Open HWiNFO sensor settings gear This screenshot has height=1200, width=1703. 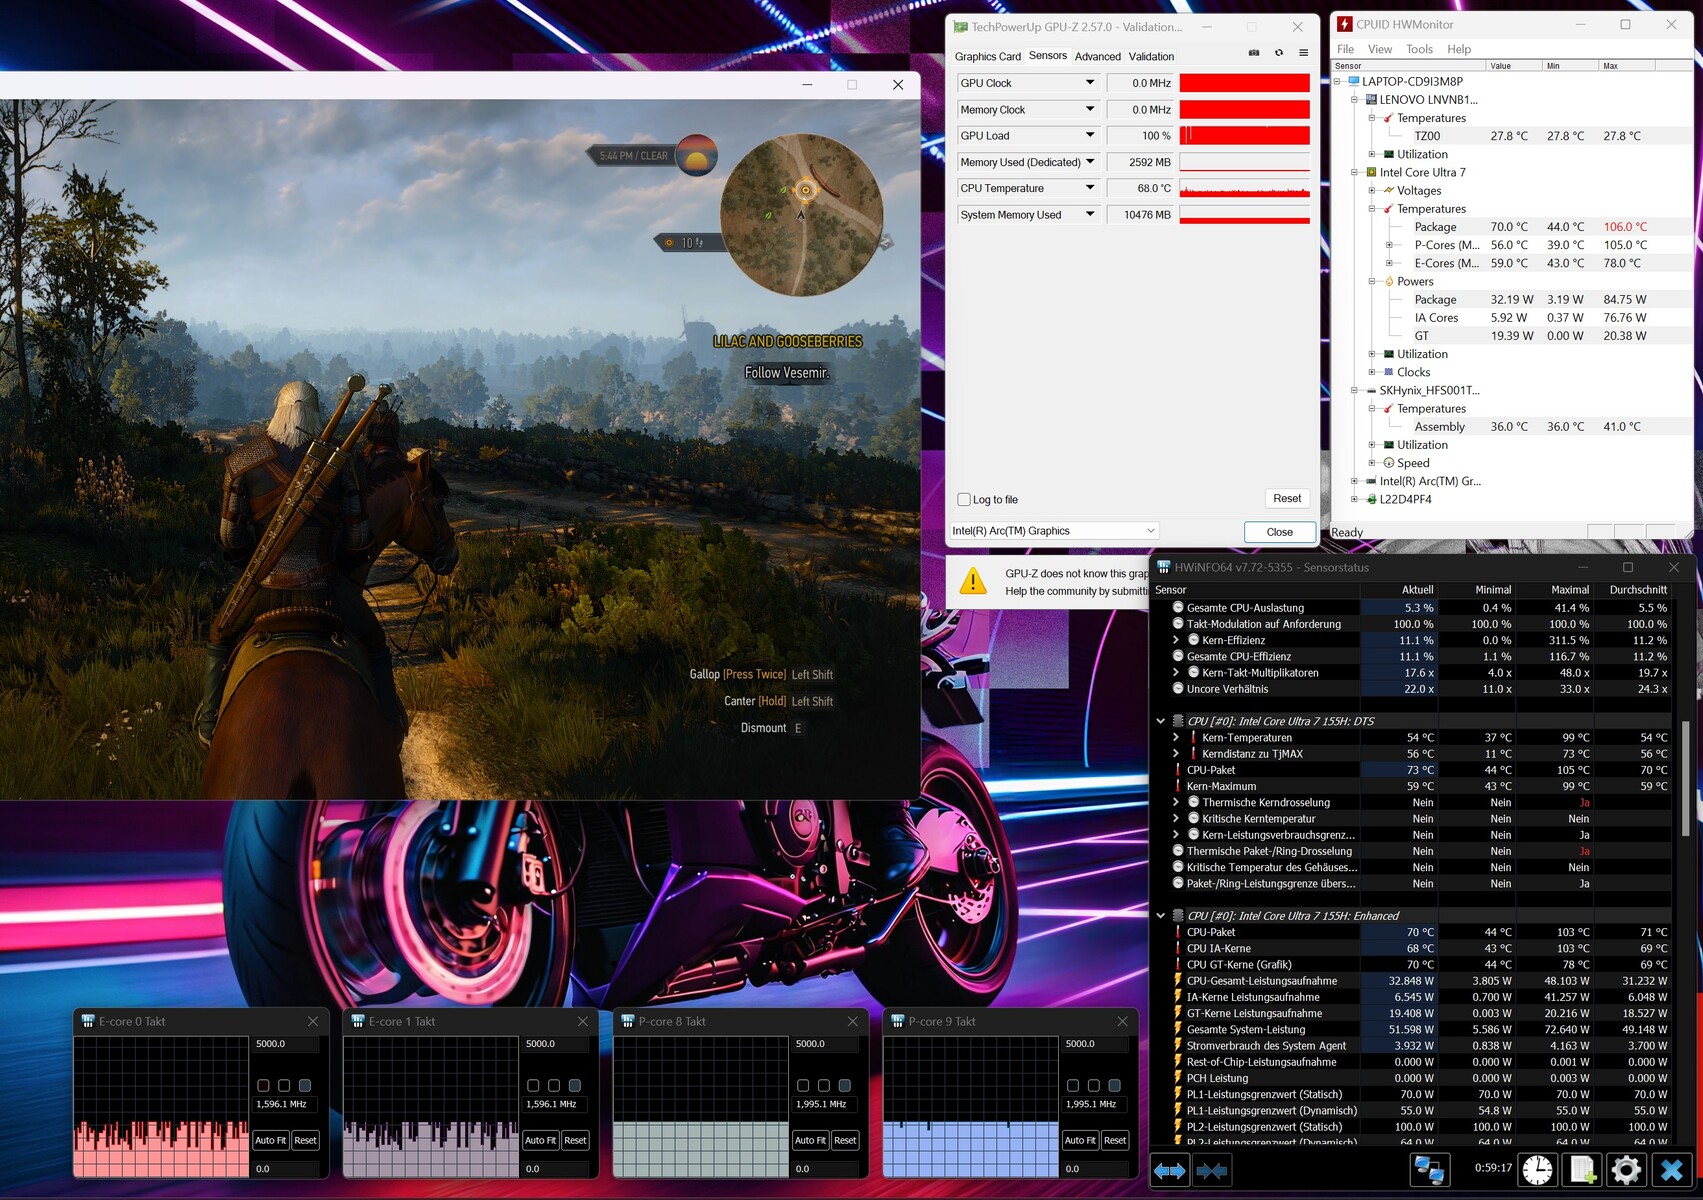pos(1626,1170)
